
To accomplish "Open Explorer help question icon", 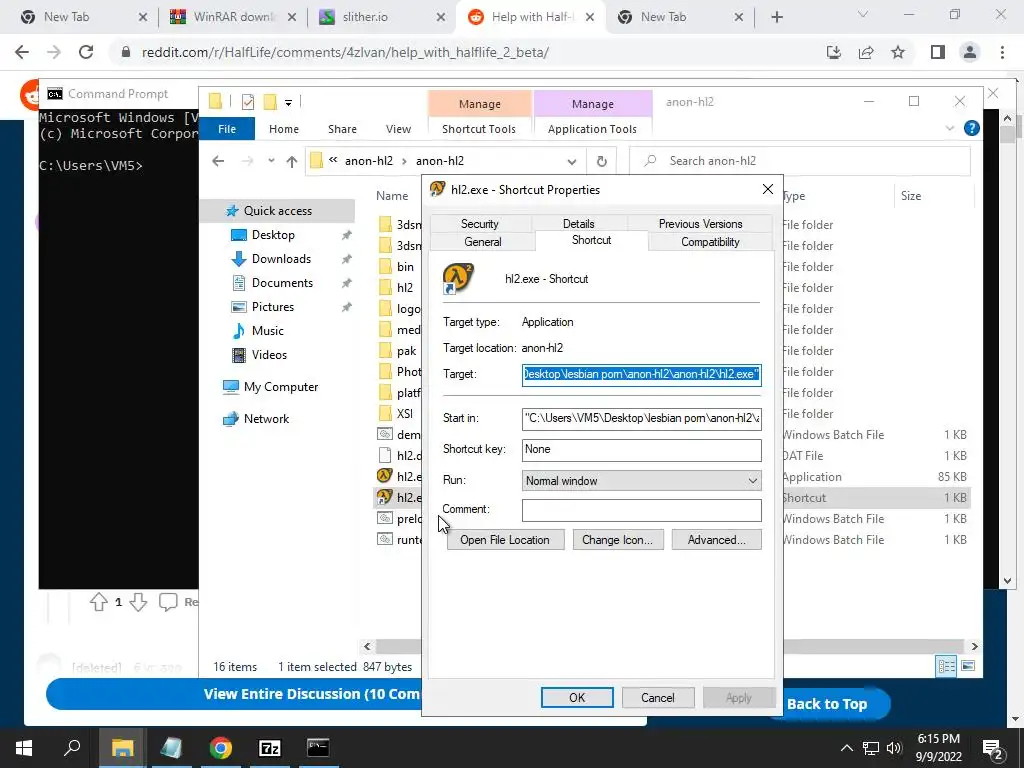I will click(971, 128).
